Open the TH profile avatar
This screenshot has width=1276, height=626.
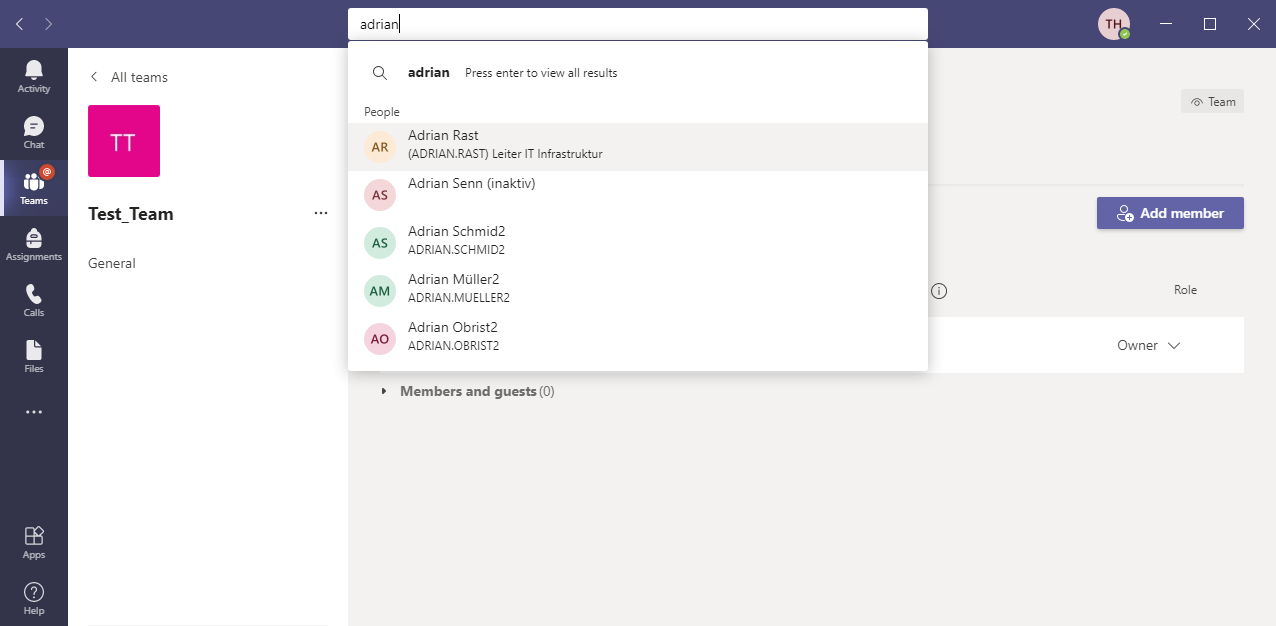(x=1113, y=24)
